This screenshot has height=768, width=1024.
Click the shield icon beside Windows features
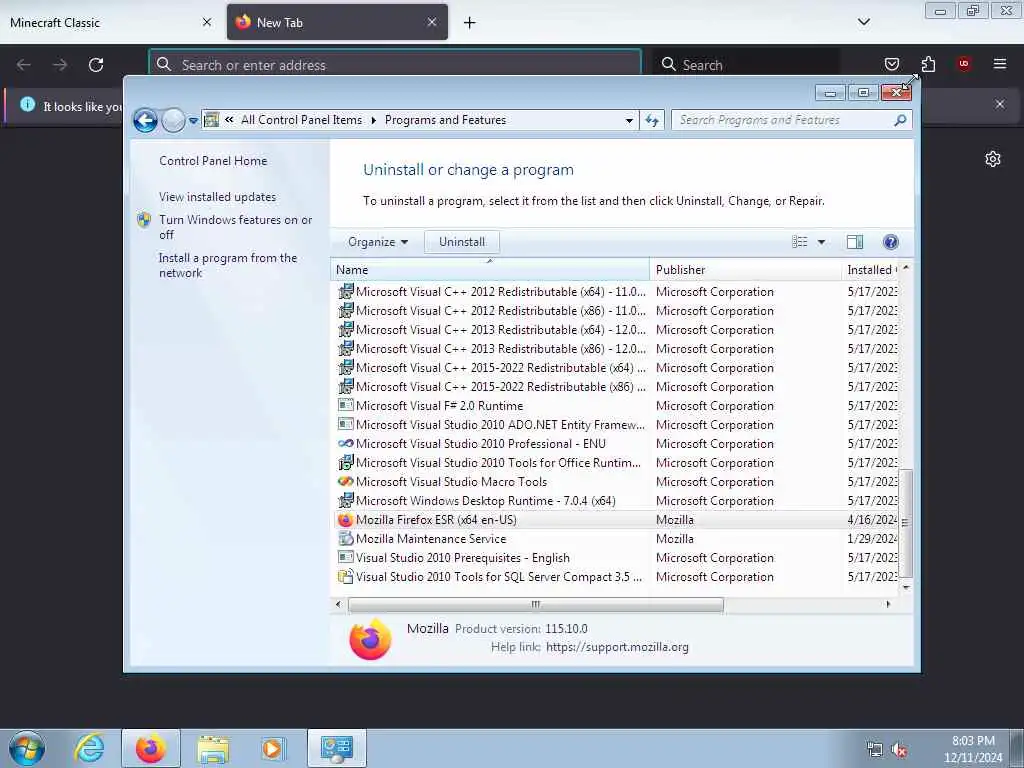coord(144,220)
